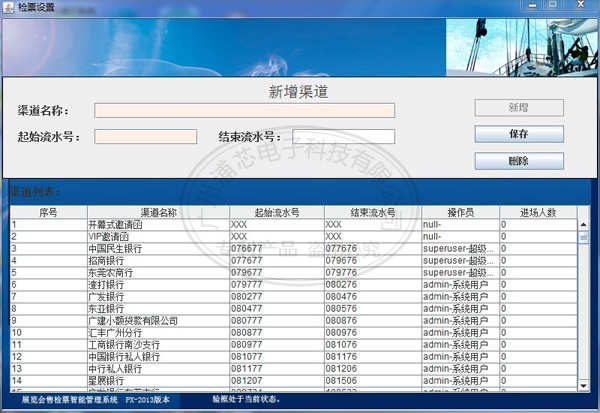Select row 东亚银行
Viewport: 600px width, 413px height.
tap(294, 309)
